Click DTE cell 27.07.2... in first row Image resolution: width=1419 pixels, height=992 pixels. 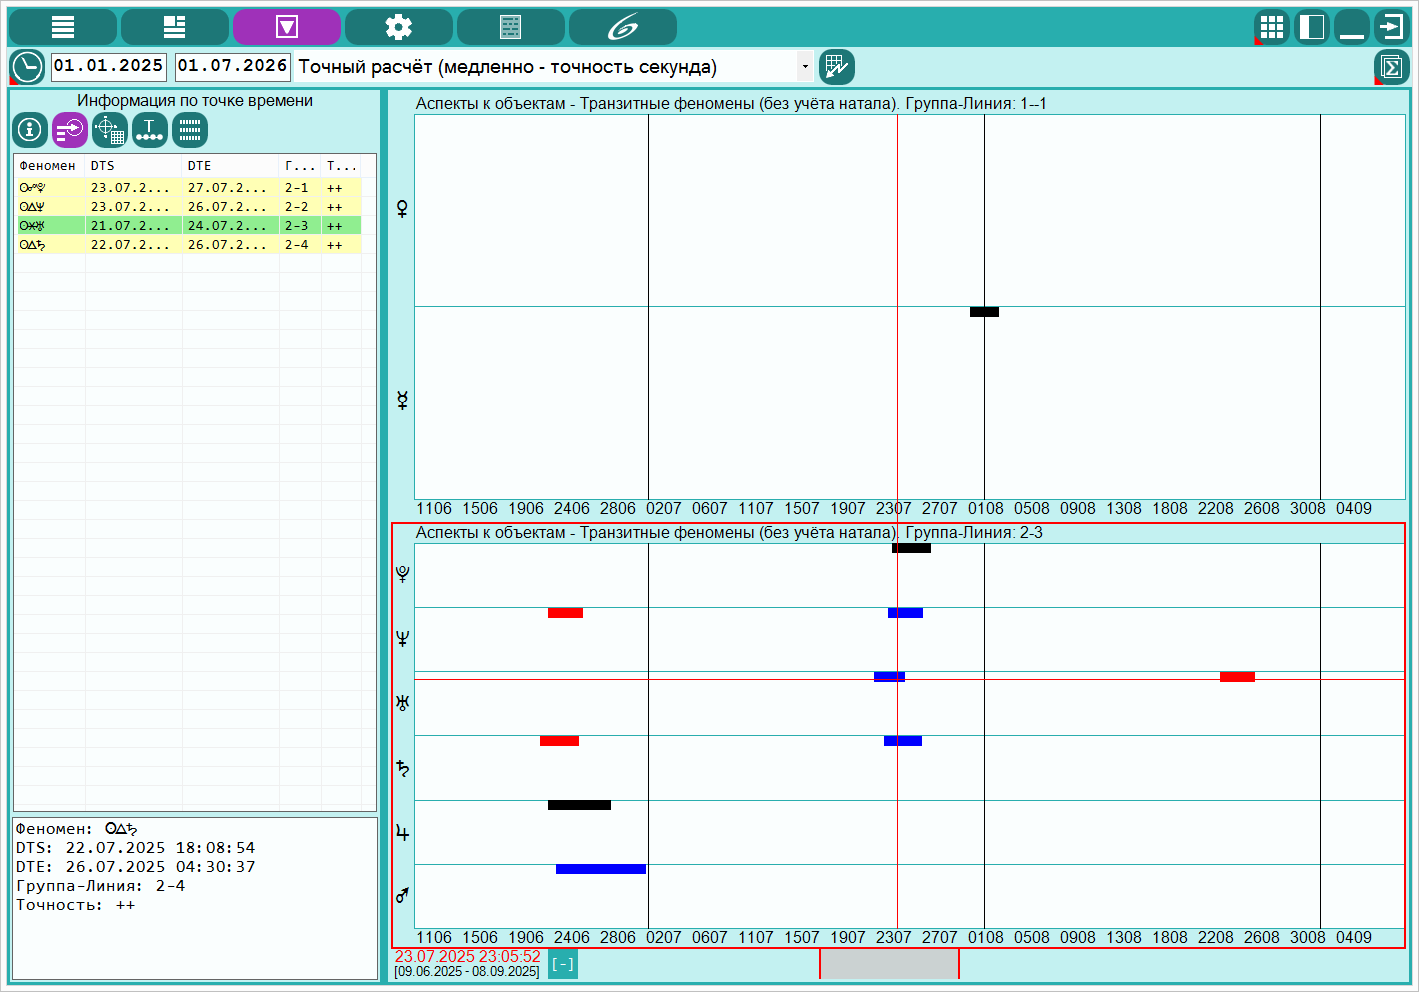click(x=231, y=188)
